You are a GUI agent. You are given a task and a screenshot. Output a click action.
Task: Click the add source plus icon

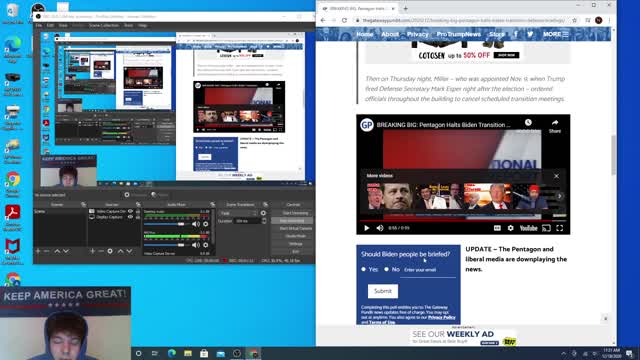tap(93, 251)
